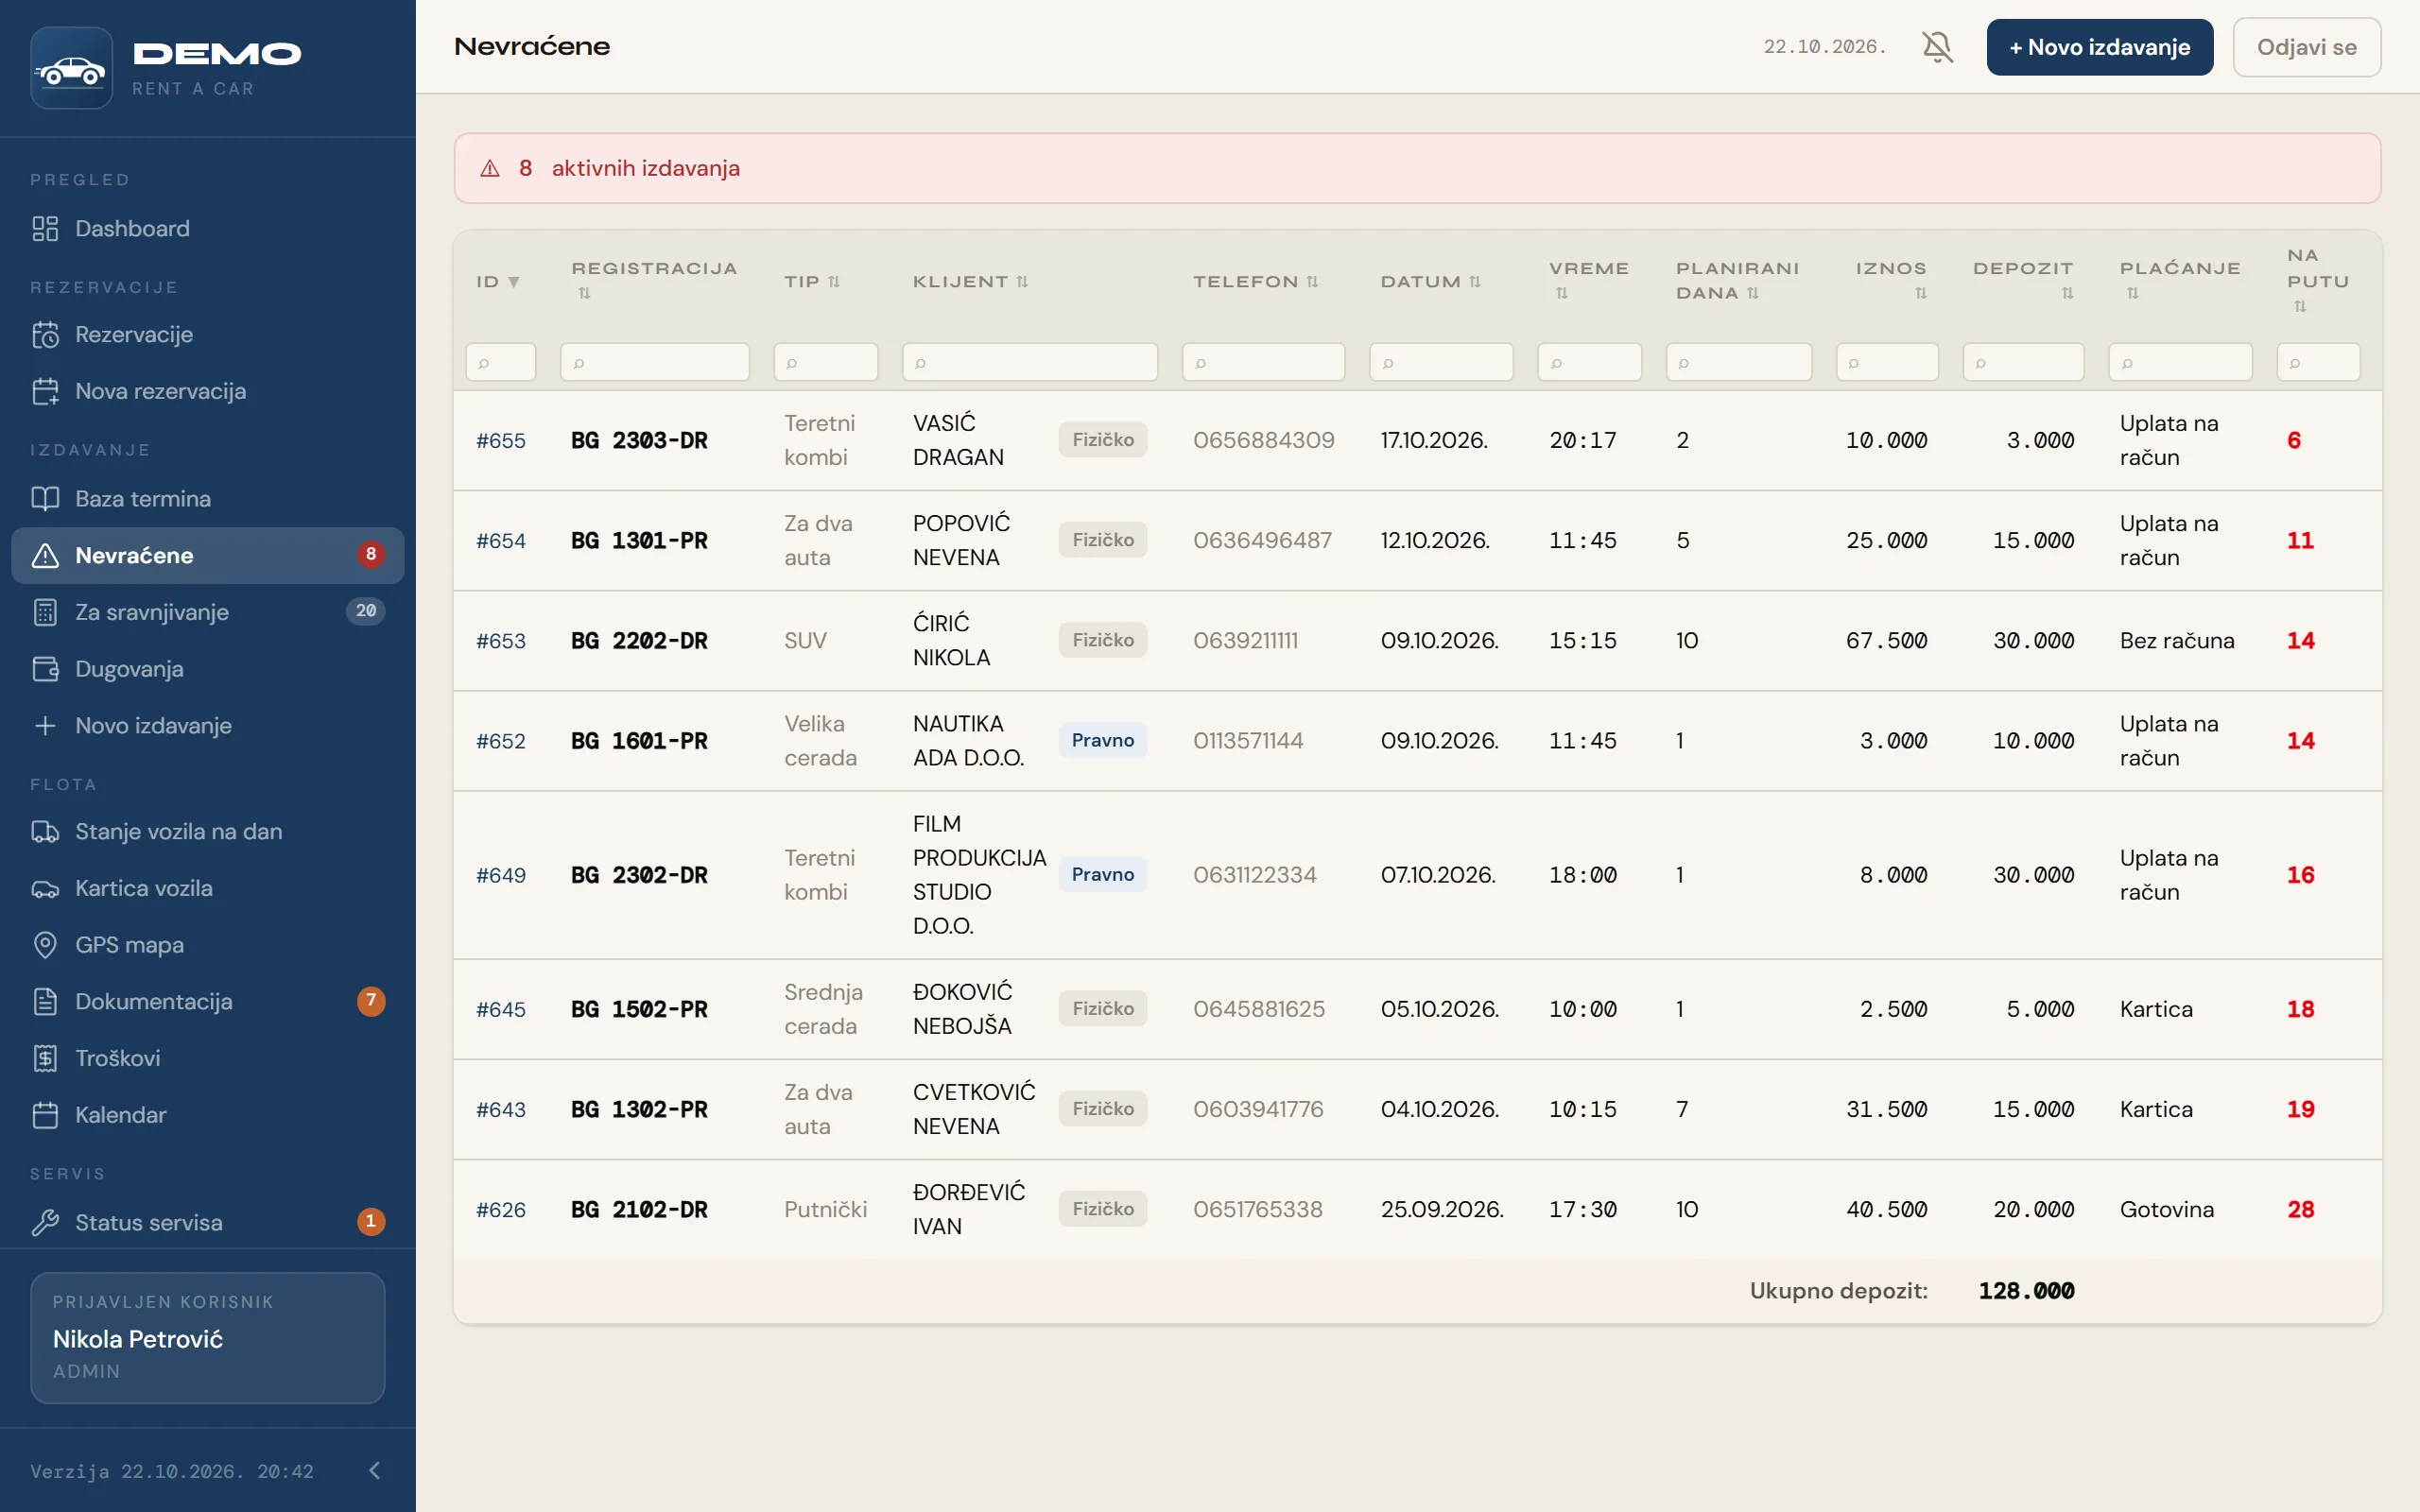This screenshot has width=2420, height=1512.
Task: Click the Odjavi se button
Action: (2306, 47)
